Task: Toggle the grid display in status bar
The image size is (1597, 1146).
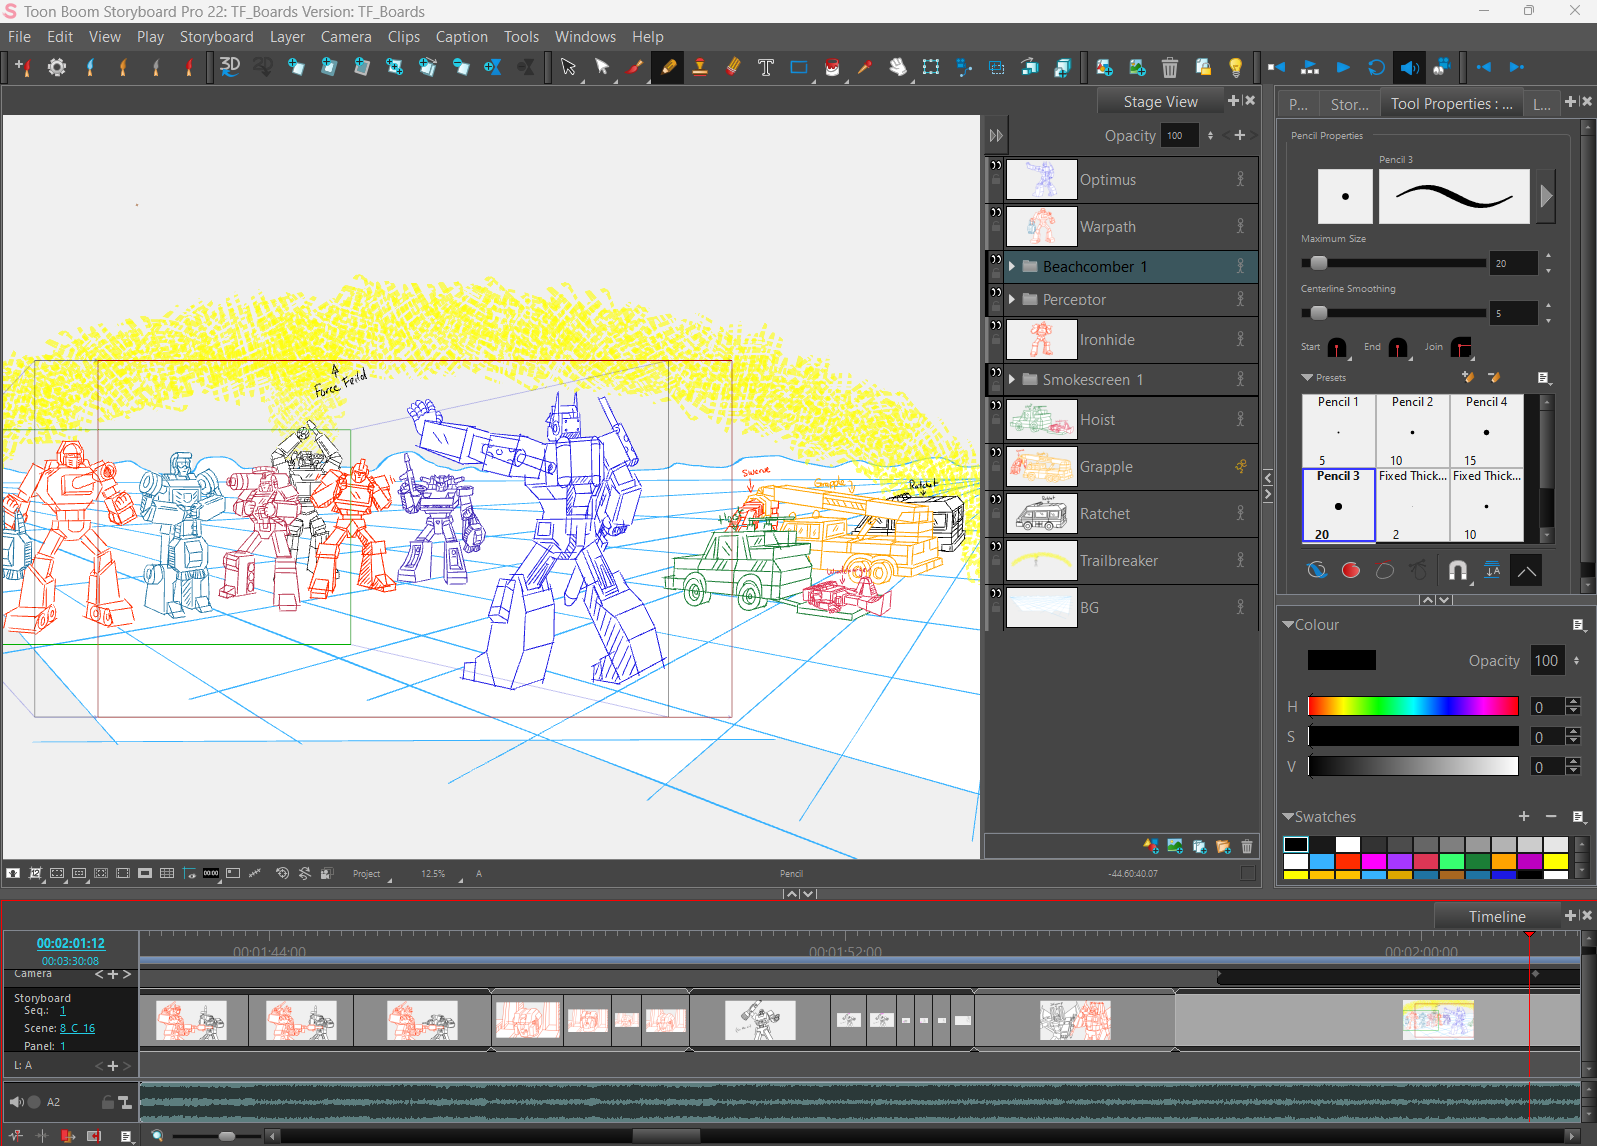Action: 167,873
